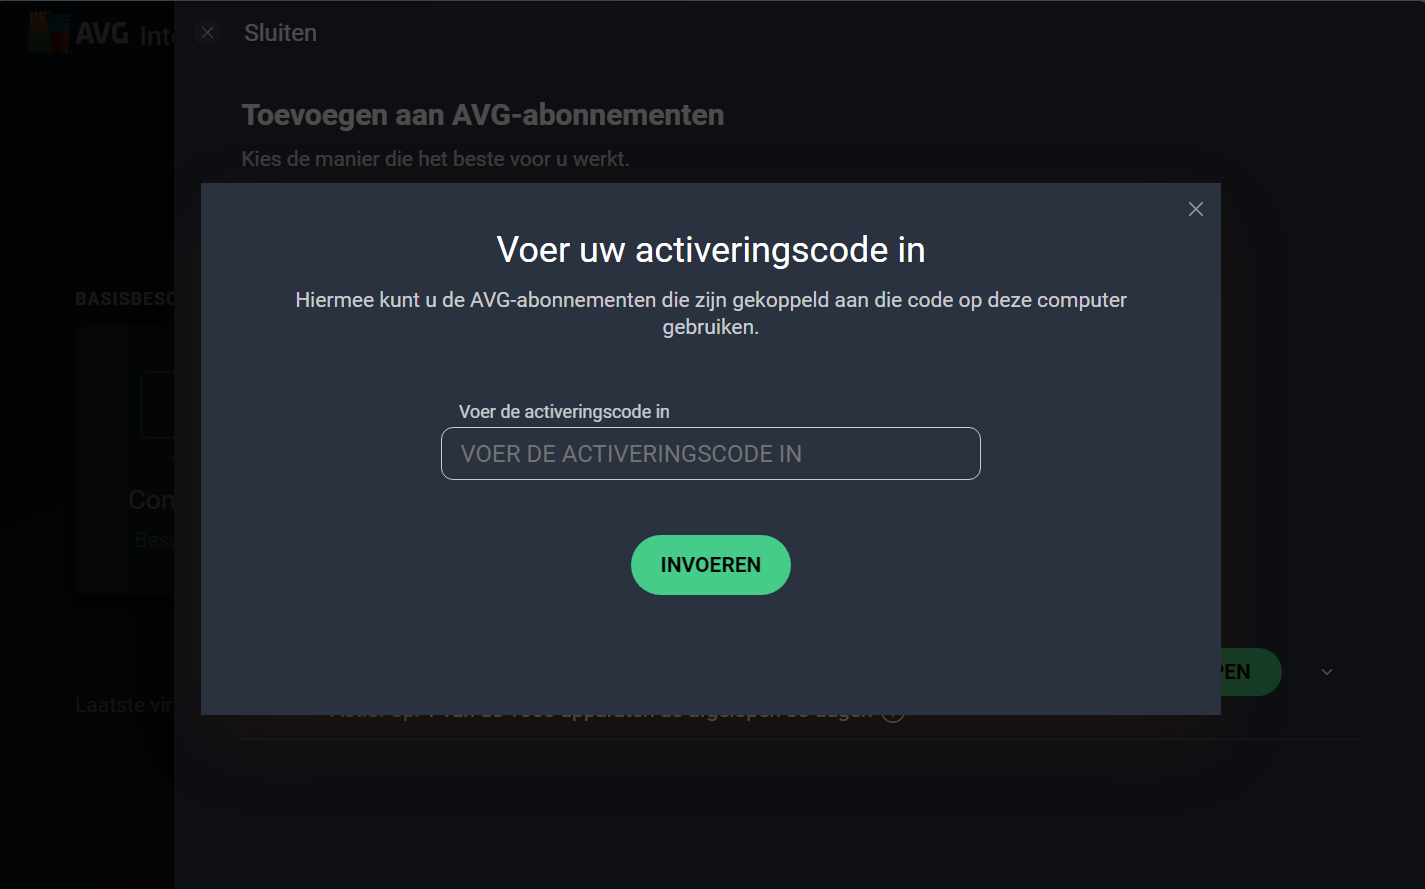The height and width of the screenshot is (889, 1425).
Task: Select the dimmed Computer tile
Action: click(x=125, y=460)
